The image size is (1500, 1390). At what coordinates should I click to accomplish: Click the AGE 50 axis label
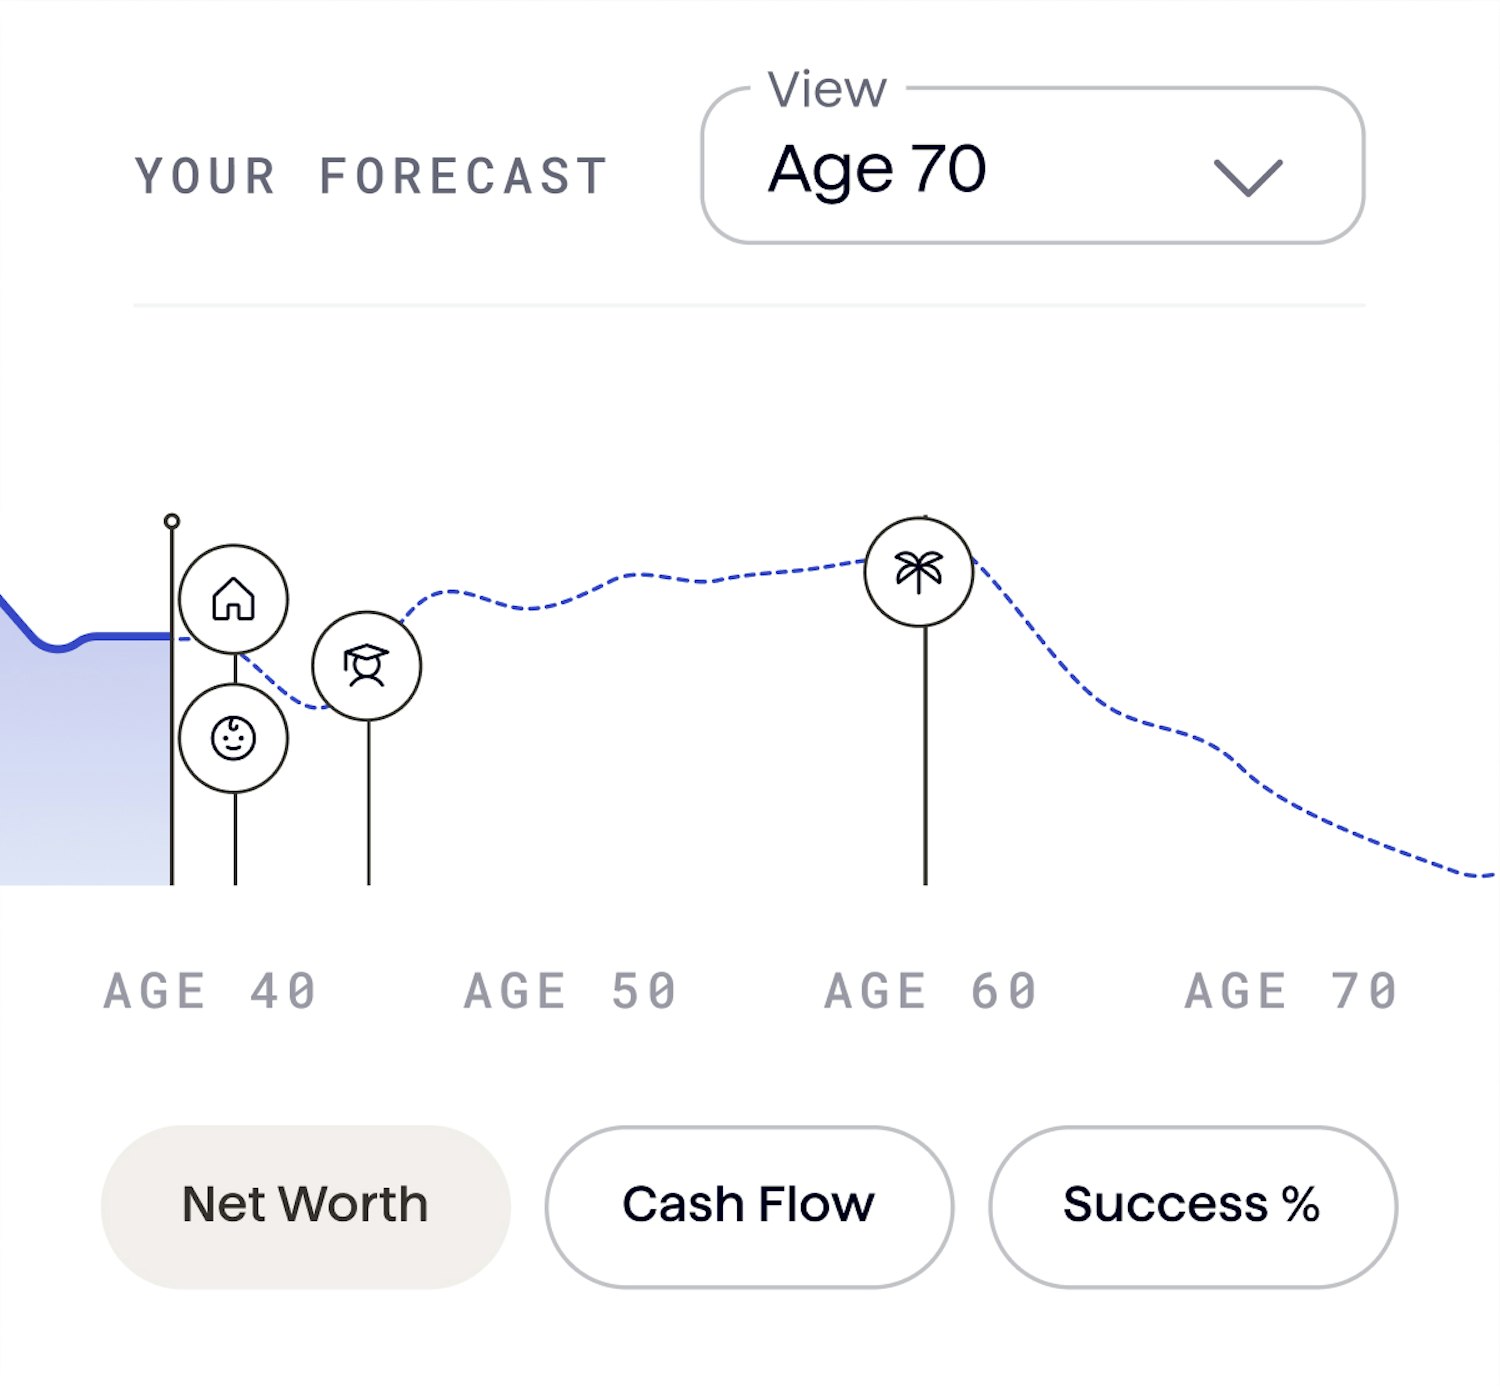(571, 991)
